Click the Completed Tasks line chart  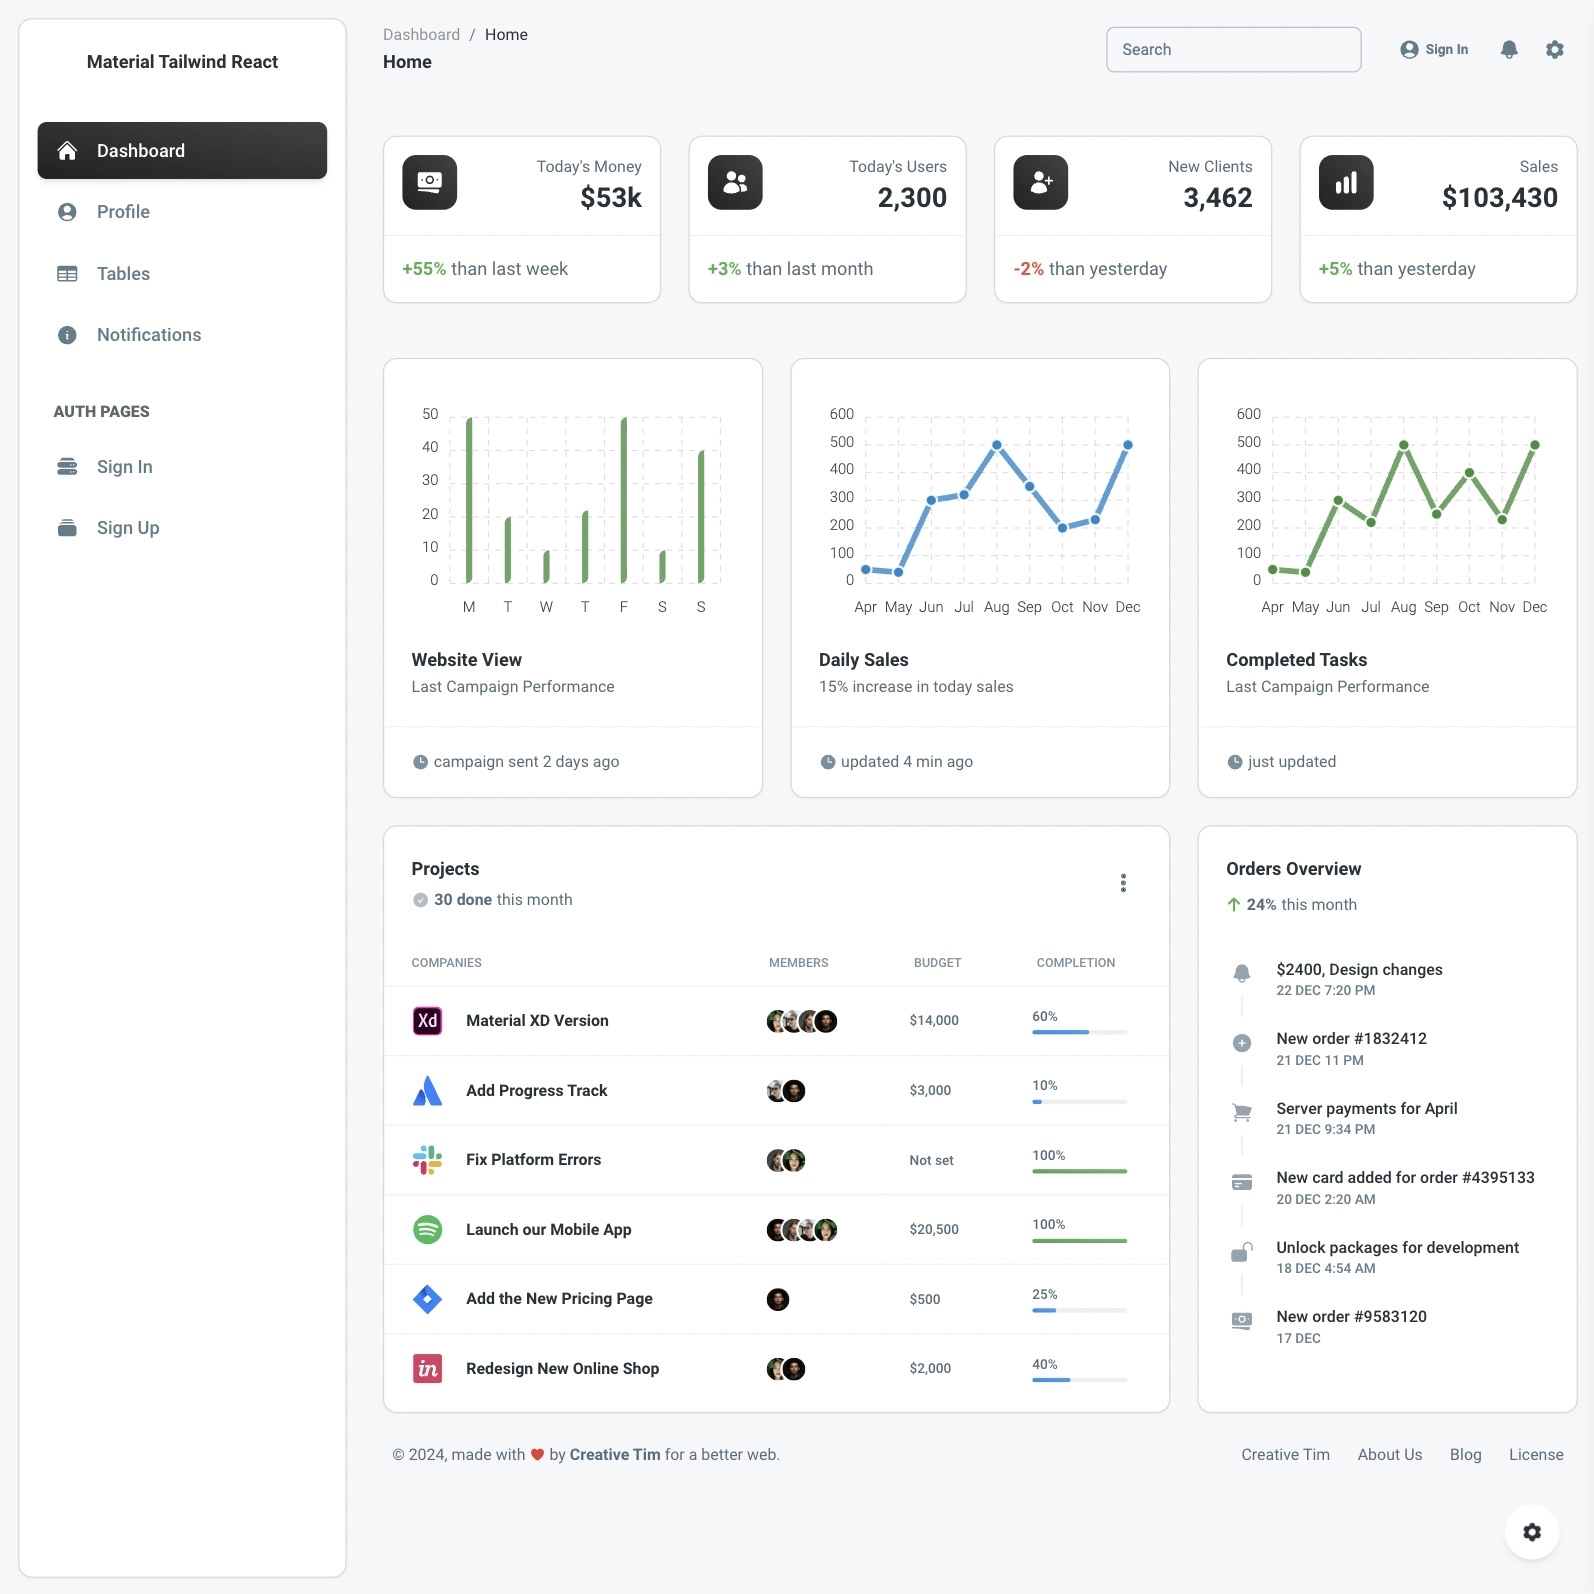point(1387,510)
